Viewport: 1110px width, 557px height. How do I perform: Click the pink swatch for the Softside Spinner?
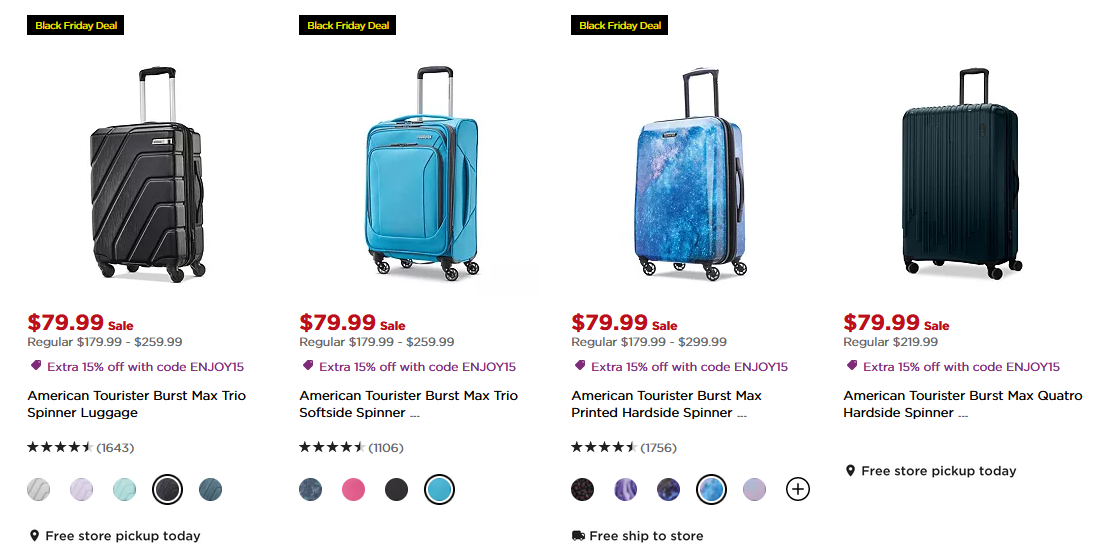click(353, 489)
